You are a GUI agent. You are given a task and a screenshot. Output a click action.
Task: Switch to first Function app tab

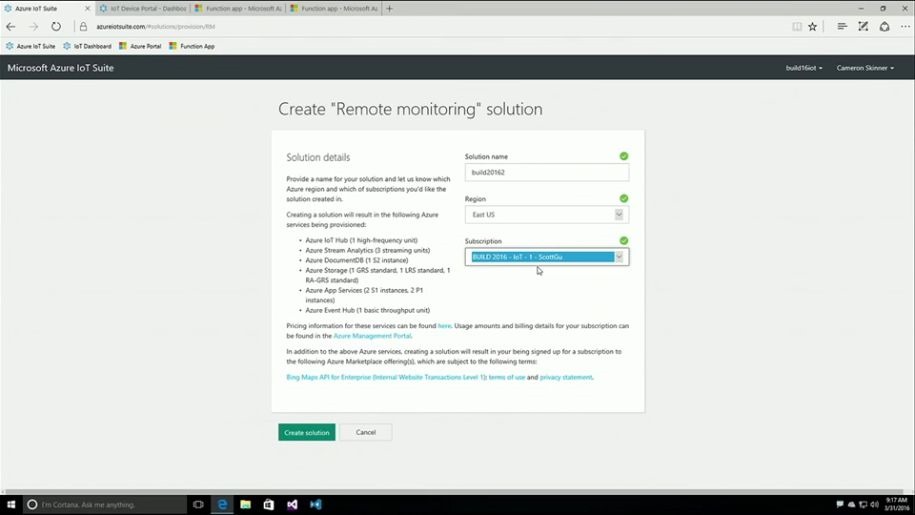pos(238,9)
